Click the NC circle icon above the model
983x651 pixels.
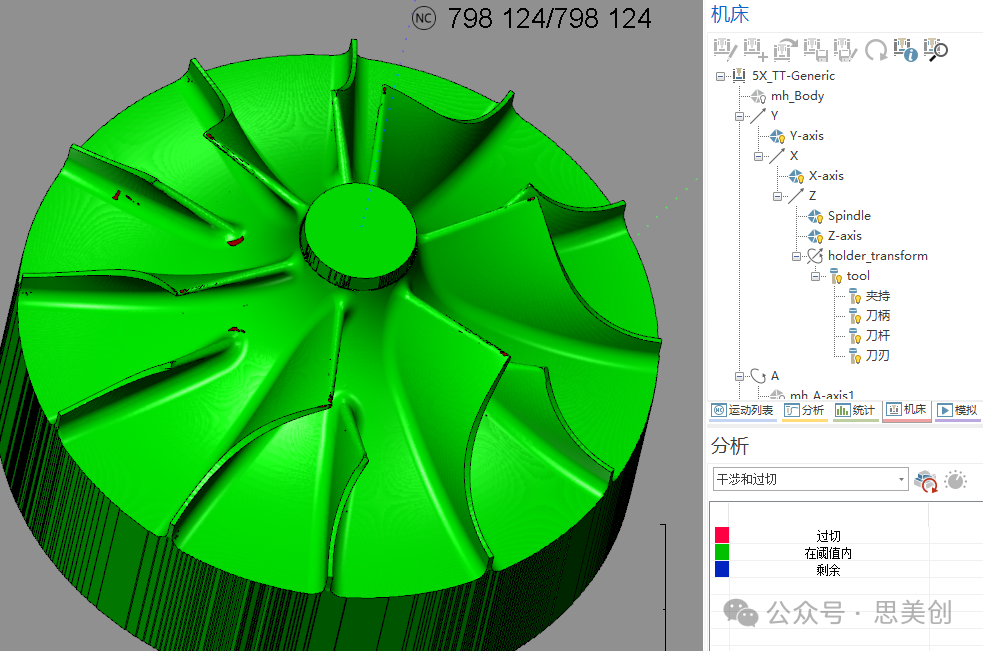click(x=424, y=18)
